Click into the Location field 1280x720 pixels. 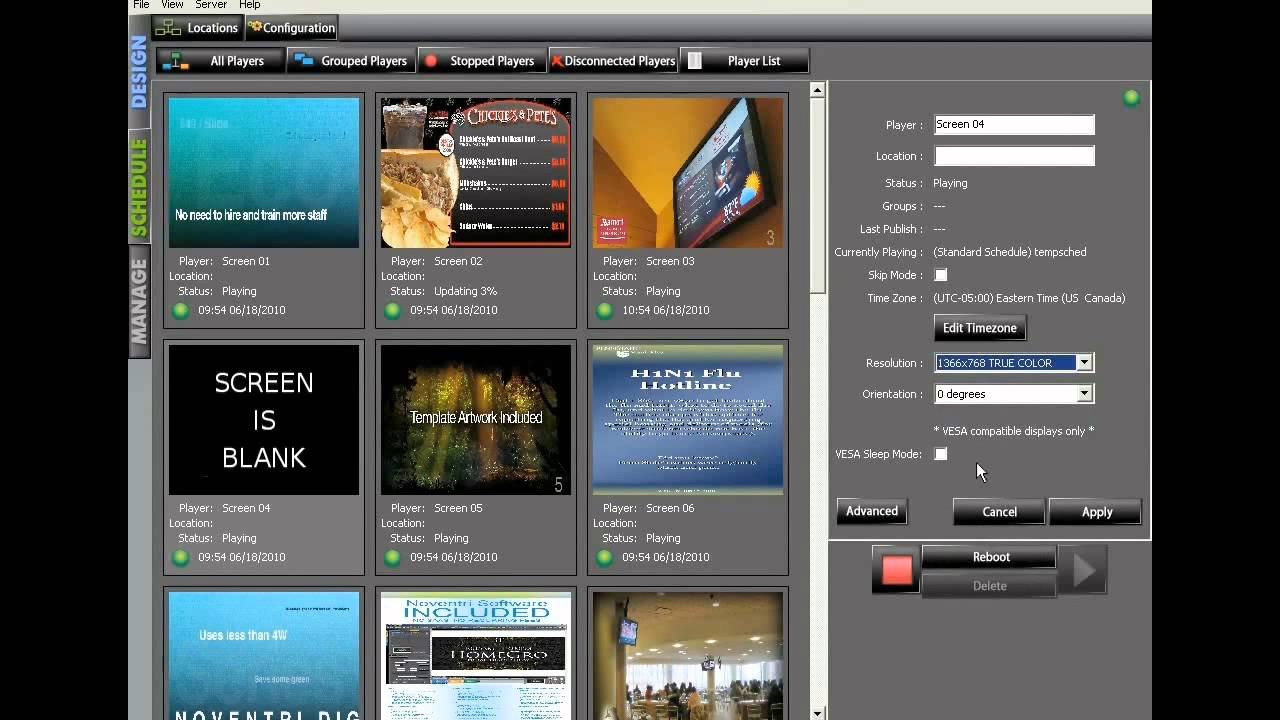click(1014, 156)
